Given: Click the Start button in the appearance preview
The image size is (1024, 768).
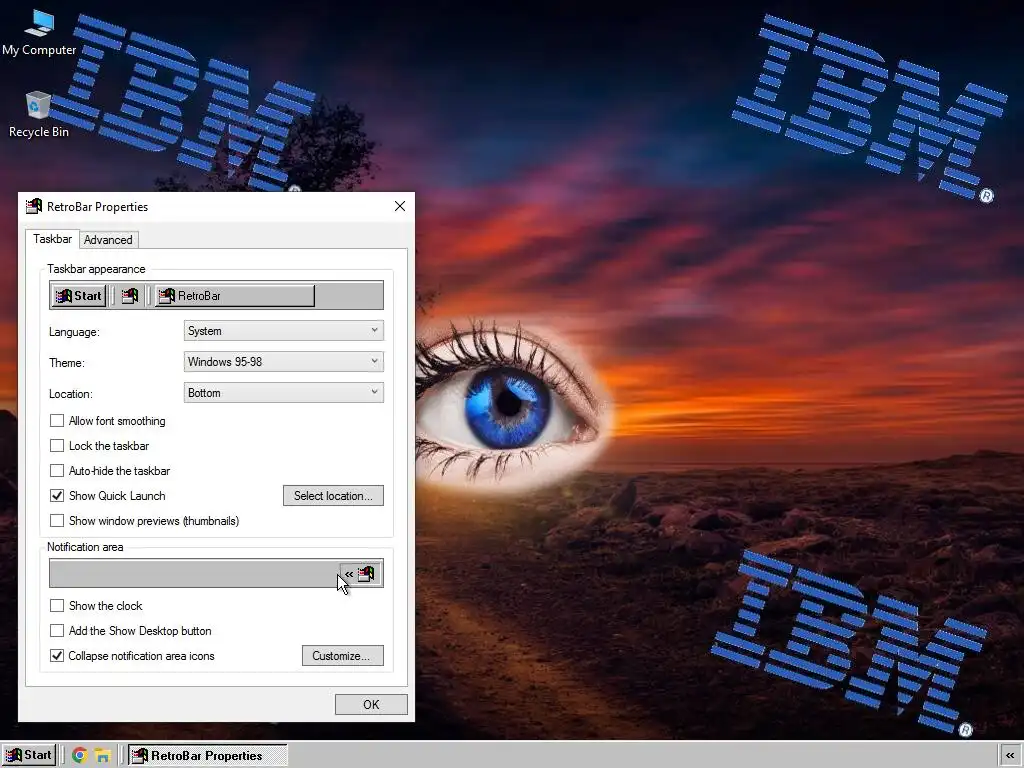Looking at the screenshot, I should click(x=78, y=296).
